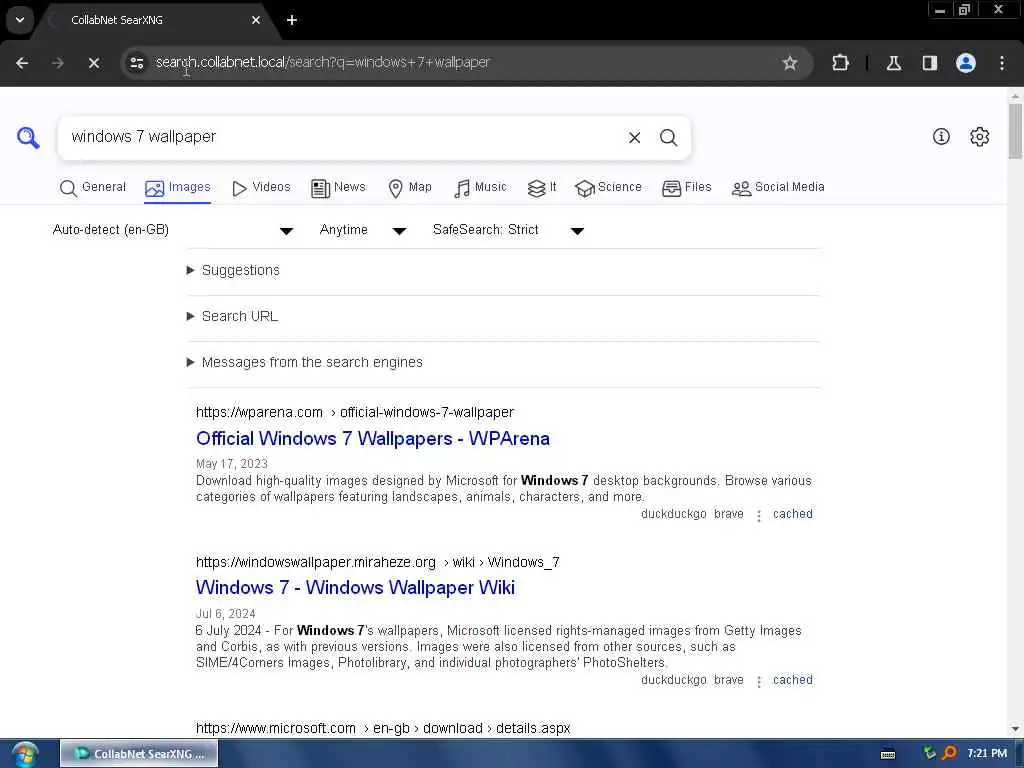The height and width of the screenshot is (768, 1024).
Task: Switch to the General search tab
Action: [x=93, y=187]
